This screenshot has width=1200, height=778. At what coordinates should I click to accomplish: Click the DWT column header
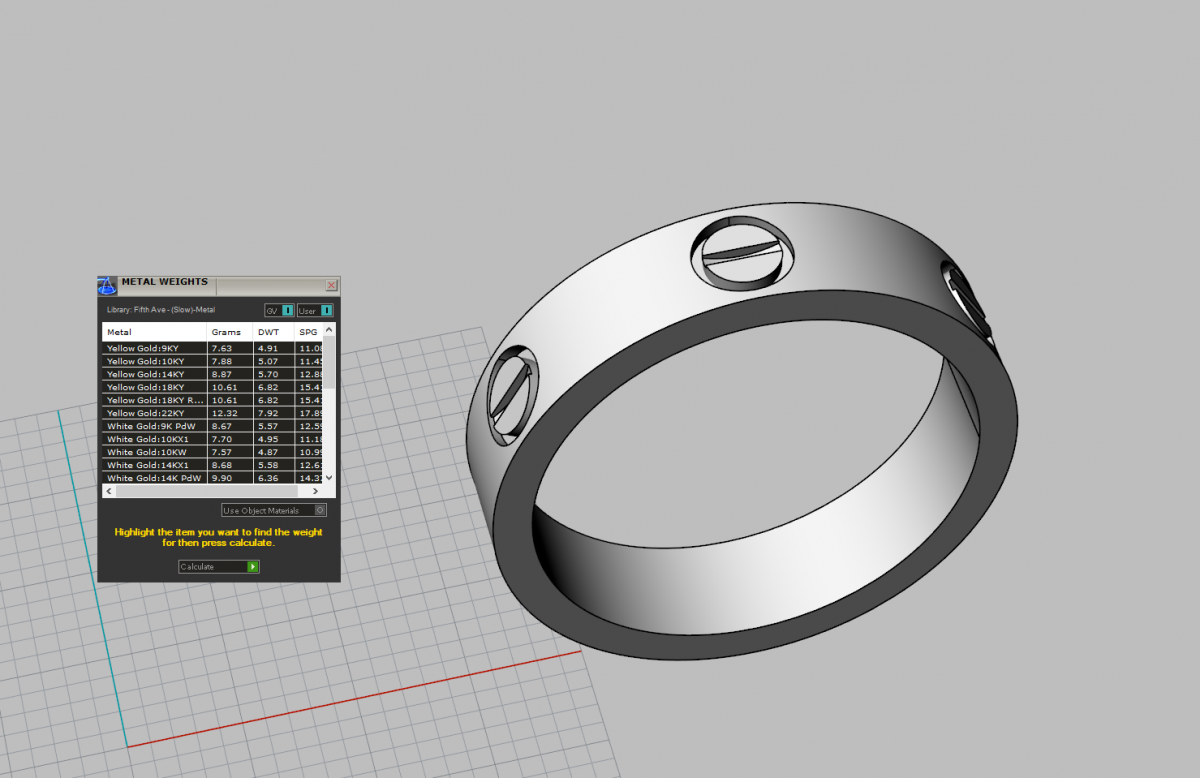click(274, 332)
